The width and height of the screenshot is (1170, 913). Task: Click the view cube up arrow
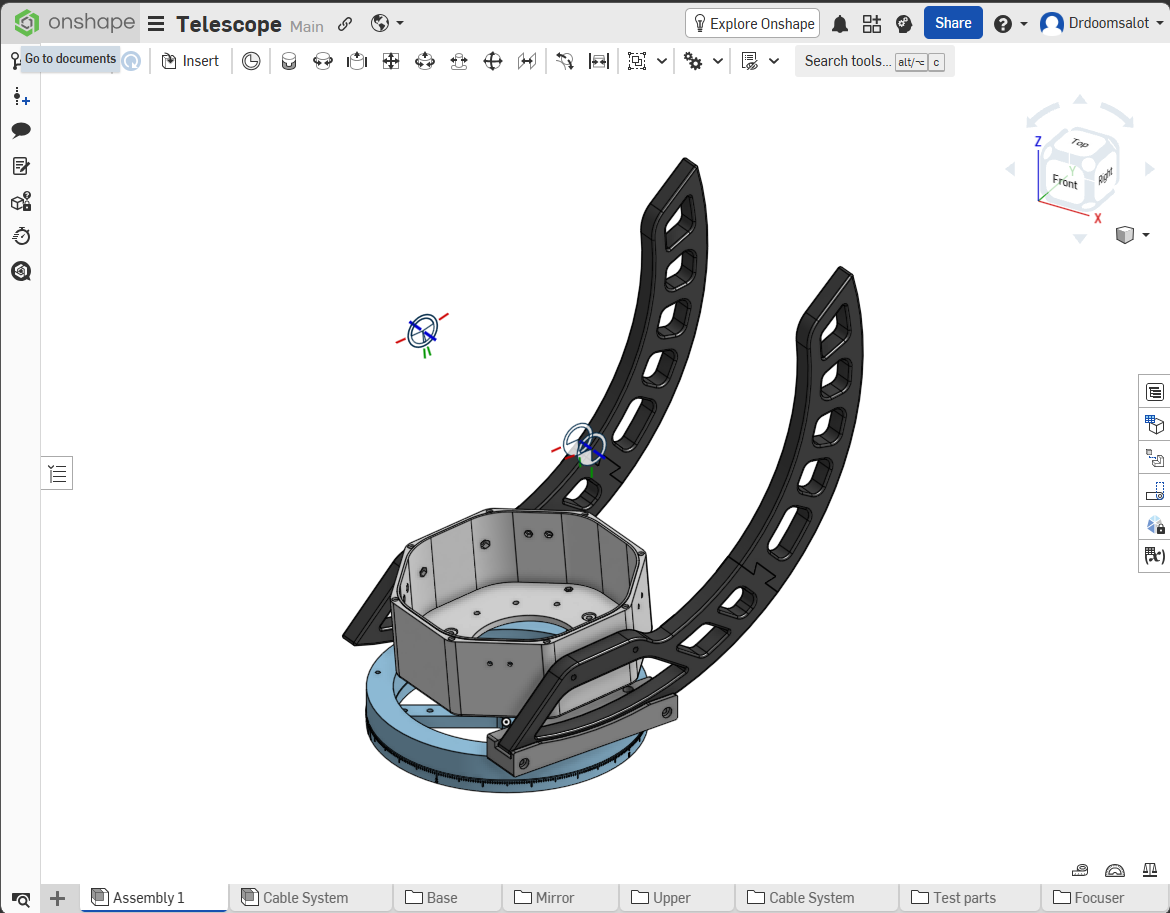1080,100
